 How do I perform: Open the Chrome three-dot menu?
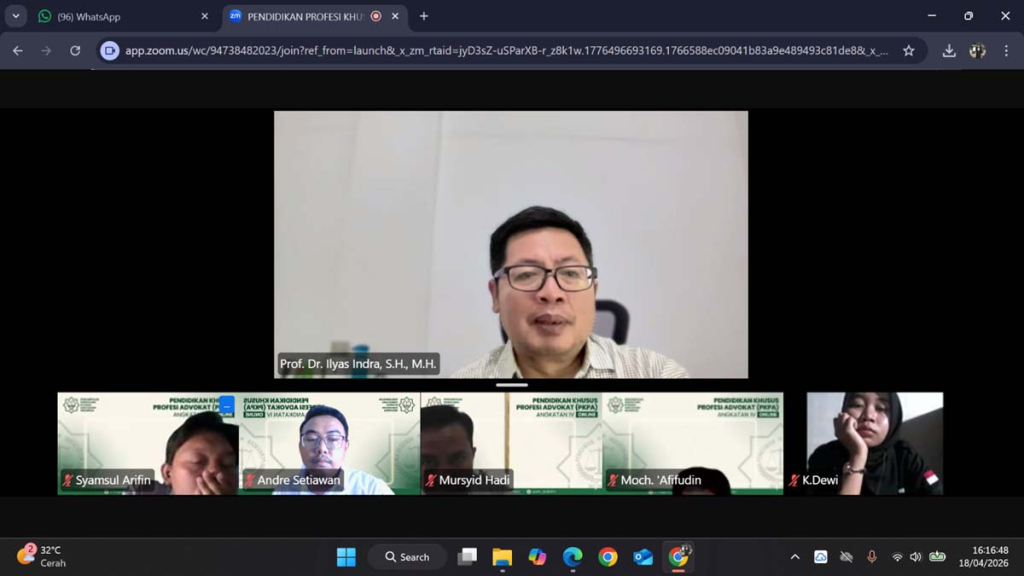(x=1006, y=51)
